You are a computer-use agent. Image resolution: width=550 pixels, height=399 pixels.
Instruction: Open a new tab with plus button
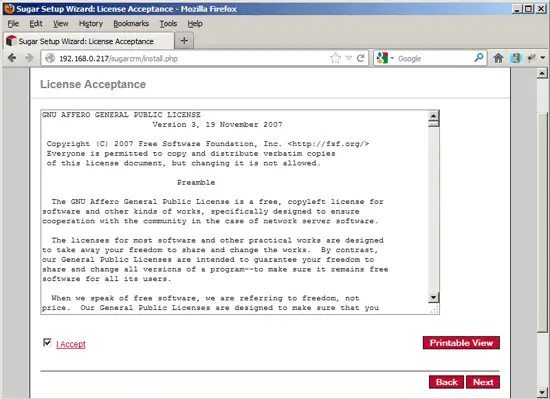(184, 41)
